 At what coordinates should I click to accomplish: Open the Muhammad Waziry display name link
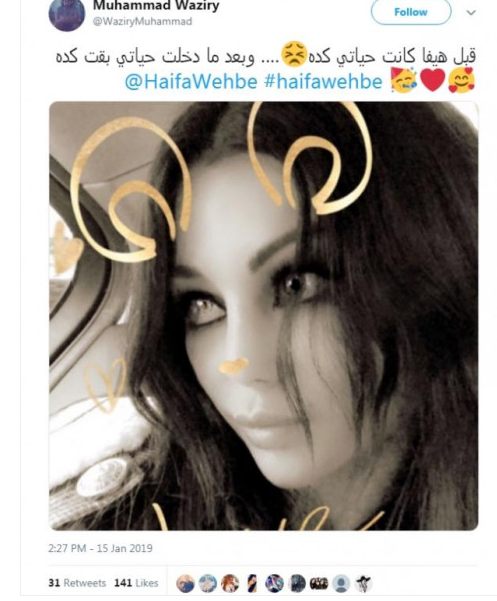pyautogui.click(x=156, y=6)
